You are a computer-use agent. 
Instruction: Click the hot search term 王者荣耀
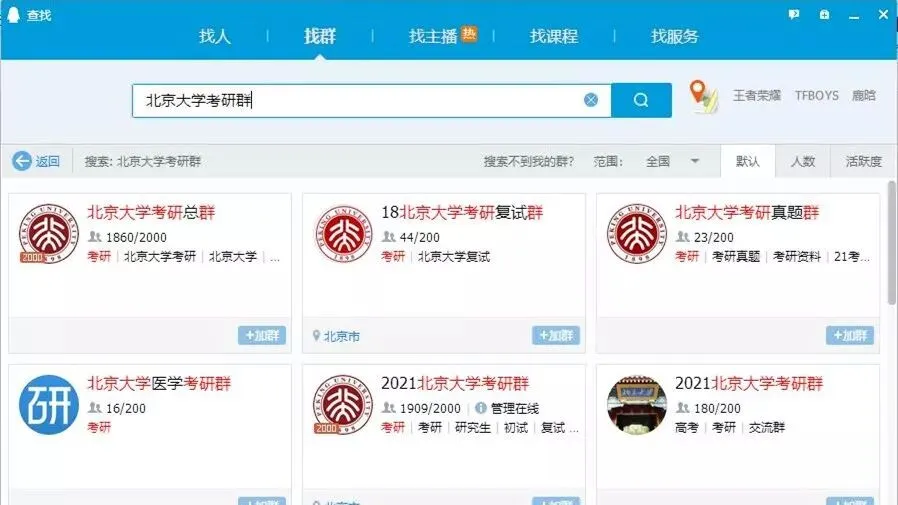pyautogui.click(x=757, y=96)
